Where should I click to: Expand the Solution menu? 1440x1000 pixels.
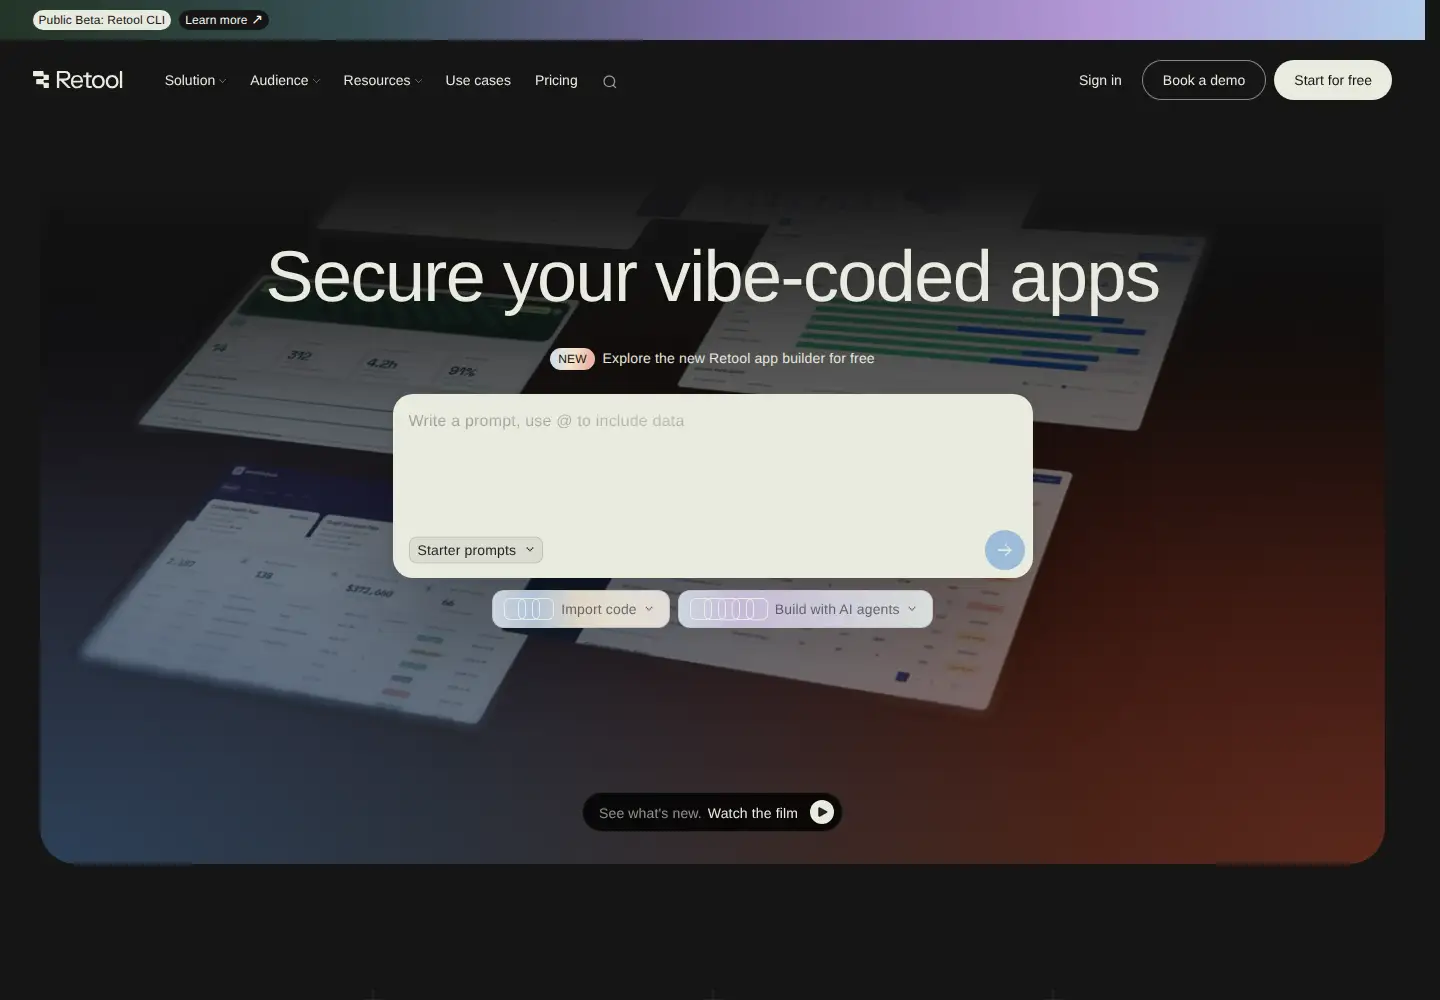tap(195, 80)
